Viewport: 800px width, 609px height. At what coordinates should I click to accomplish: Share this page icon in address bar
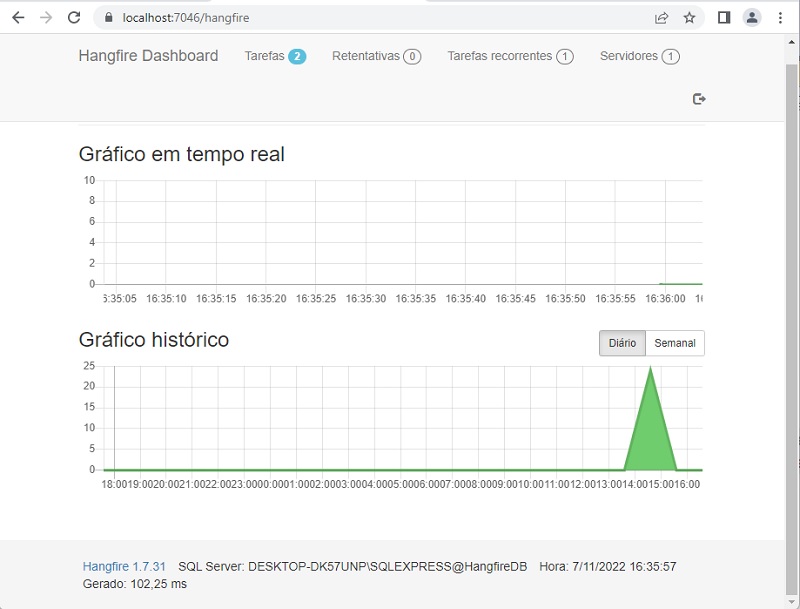pos(661,18)
